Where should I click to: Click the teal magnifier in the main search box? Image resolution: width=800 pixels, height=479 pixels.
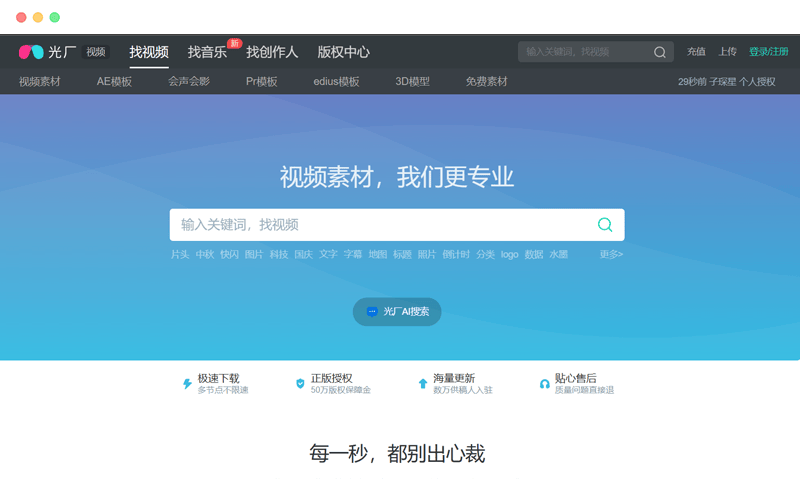pyautogui.click(x=605, y=224)
